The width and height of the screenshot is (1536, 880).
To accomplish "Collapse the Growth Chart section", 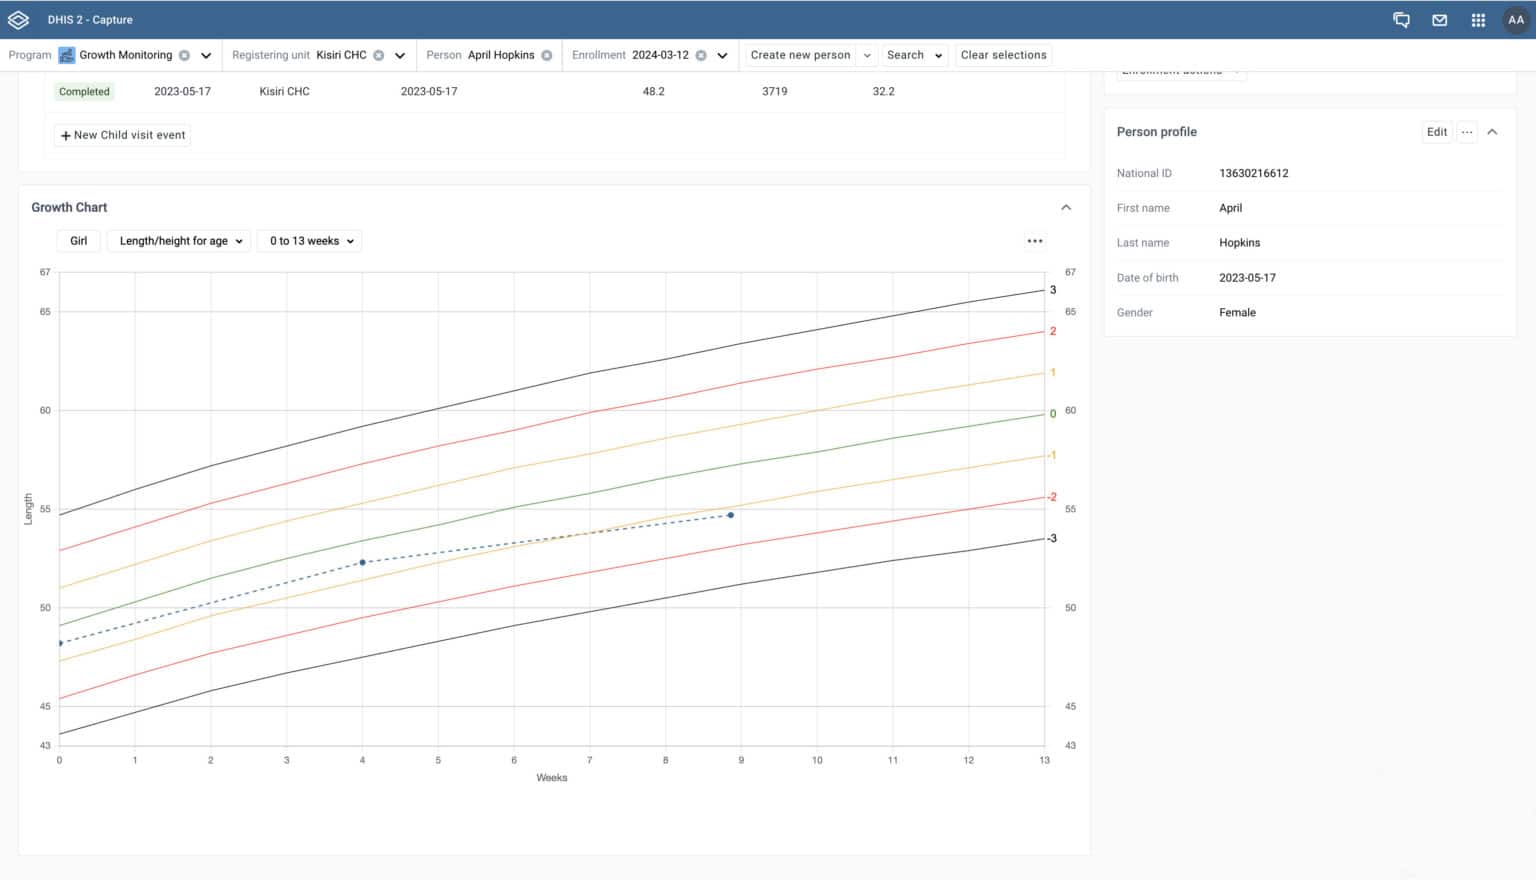I will (x=1066, y=207).
